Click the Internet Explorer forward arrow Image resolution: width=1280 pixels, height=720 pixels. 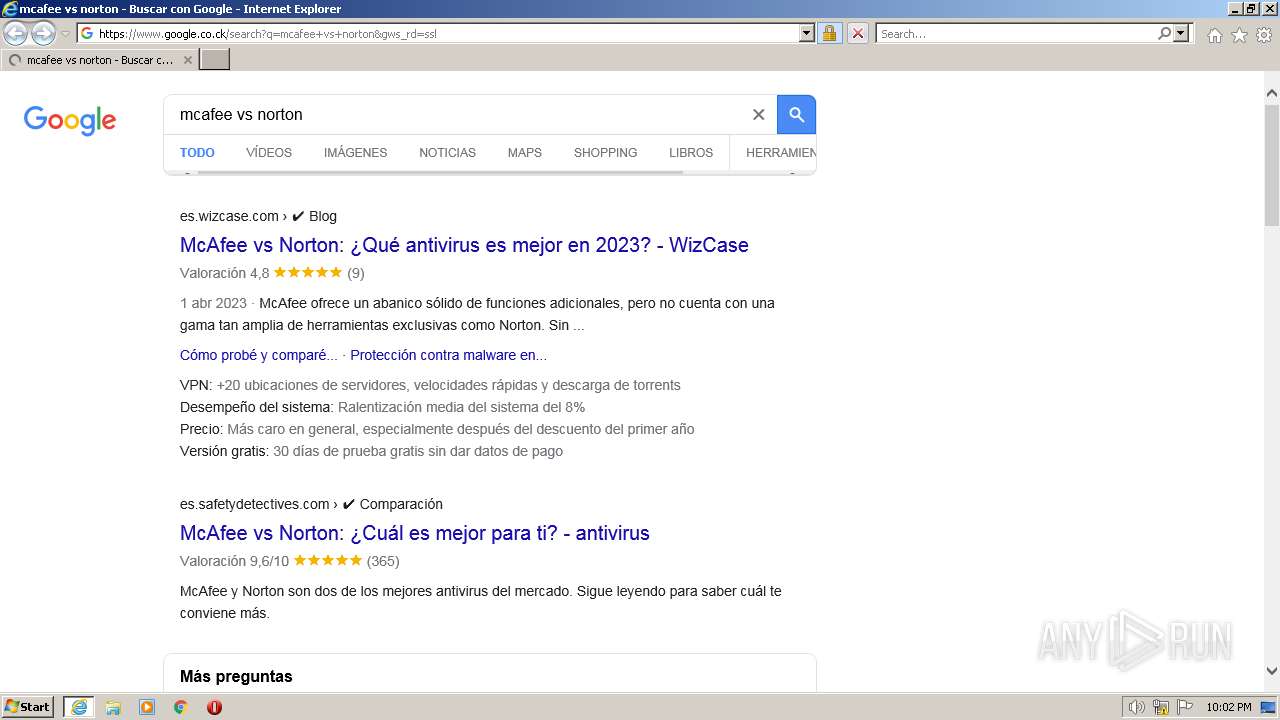click(x=43, y=33)
